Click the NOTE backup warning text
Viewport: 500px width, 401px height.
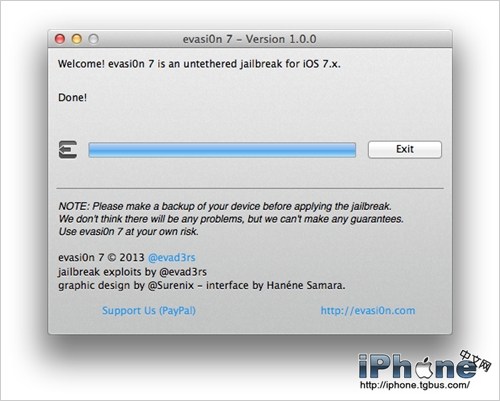[x=231, y=219]
